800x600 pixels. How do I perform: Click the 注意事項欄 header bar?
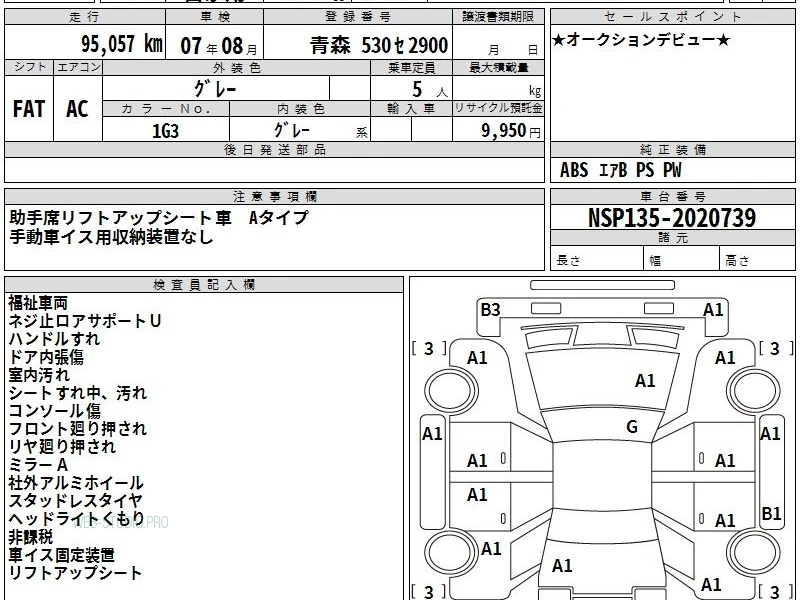[274, 196]
